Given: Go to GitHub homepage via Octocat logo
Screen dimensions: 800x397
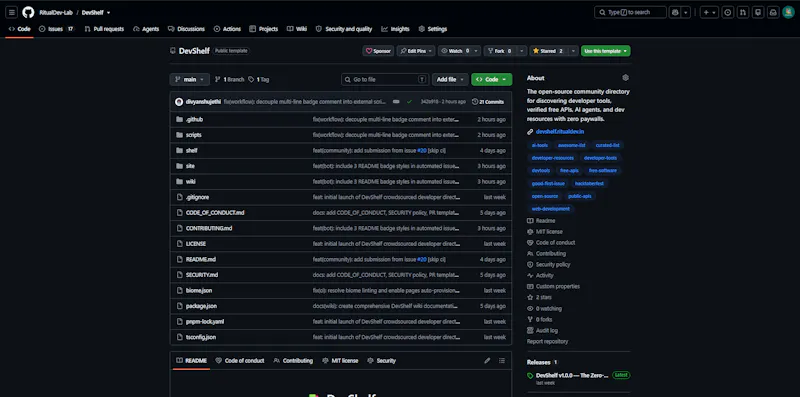Looking at the screenshot, I should tap(28, 12).
